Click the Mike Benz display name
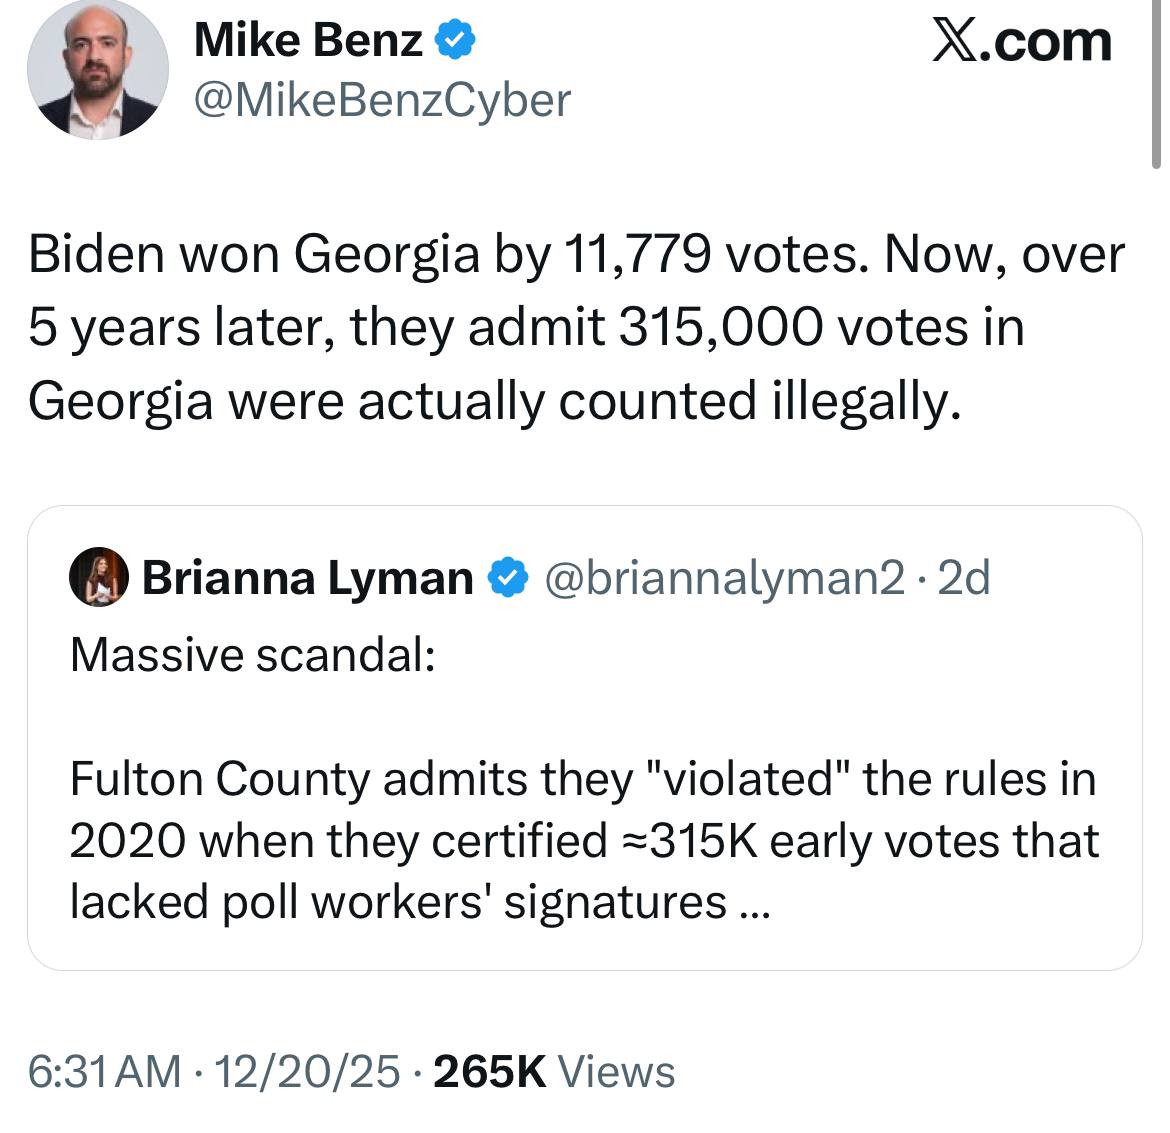 coord(308,40)
